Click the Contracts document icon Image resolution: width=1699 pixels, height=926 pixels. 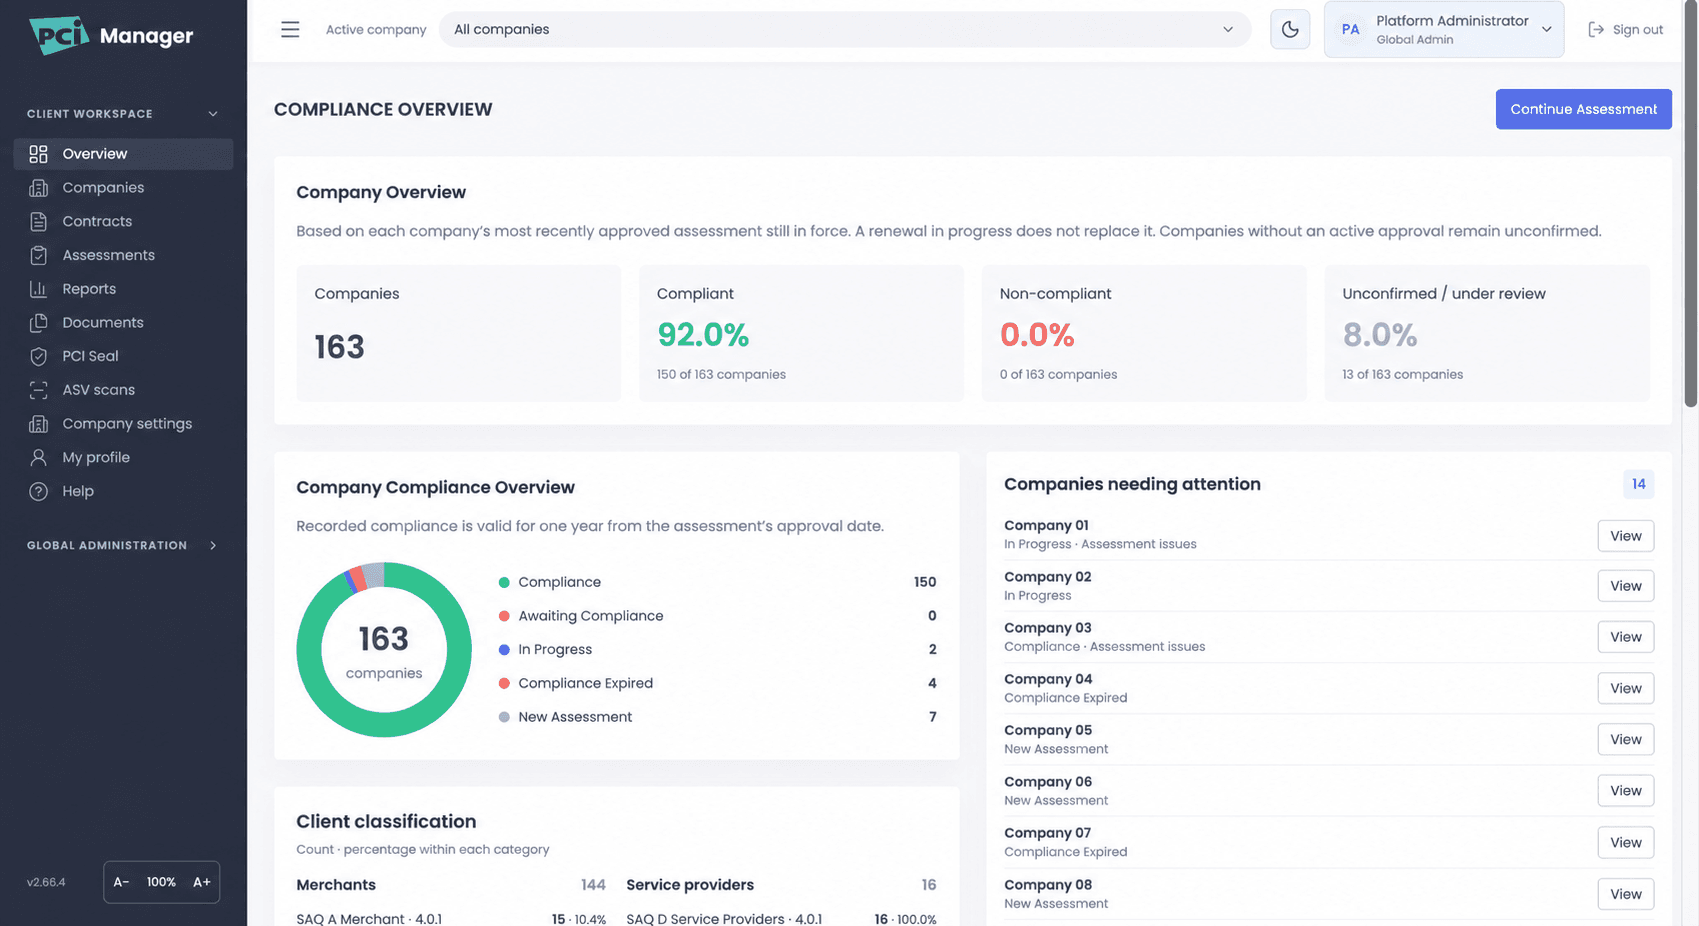point(38,221)
